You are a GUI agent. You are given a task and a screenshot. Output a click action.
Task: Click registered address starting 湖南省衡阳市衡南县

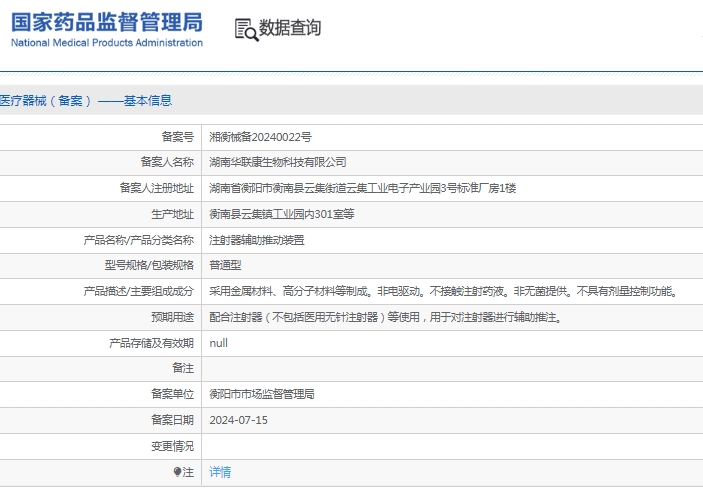pos(363,188)
